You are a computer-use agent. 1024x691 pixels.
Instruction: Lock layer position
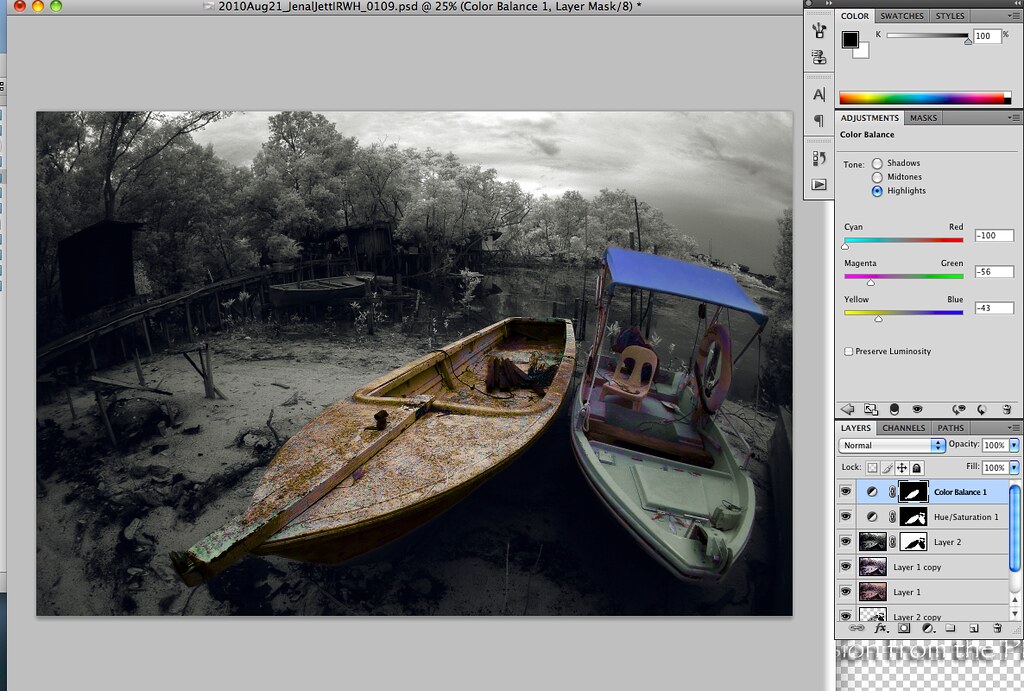[902, 468]
